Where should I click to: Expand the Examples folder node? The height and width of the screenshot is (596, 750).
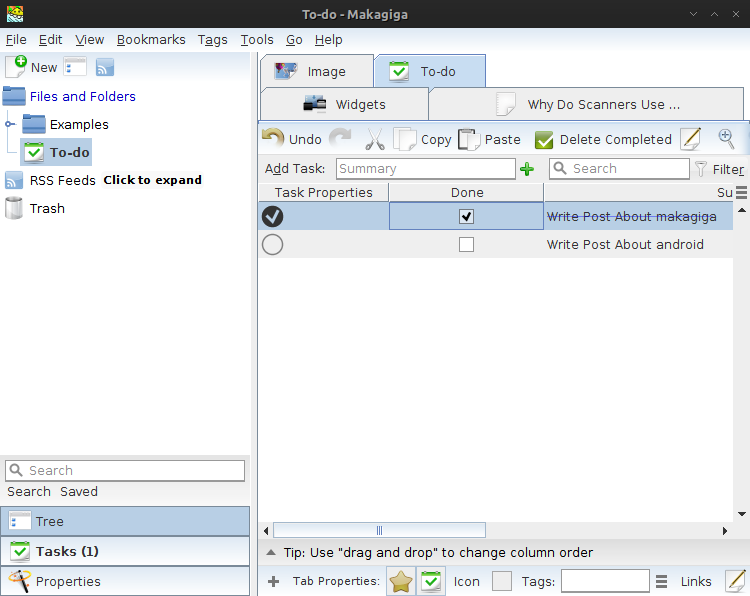9,124
